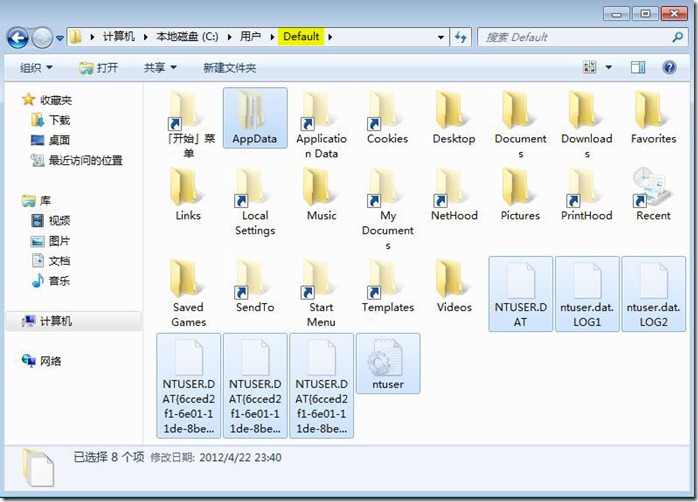Select the PrintHood shortcut folder
698x502 pixels.
[x=587, y=195]
